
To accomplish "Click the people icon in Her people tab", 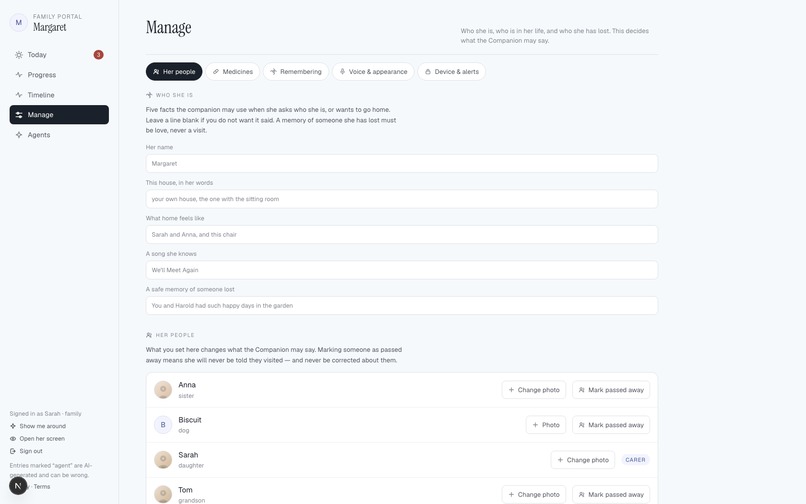I will click(156, 71).
